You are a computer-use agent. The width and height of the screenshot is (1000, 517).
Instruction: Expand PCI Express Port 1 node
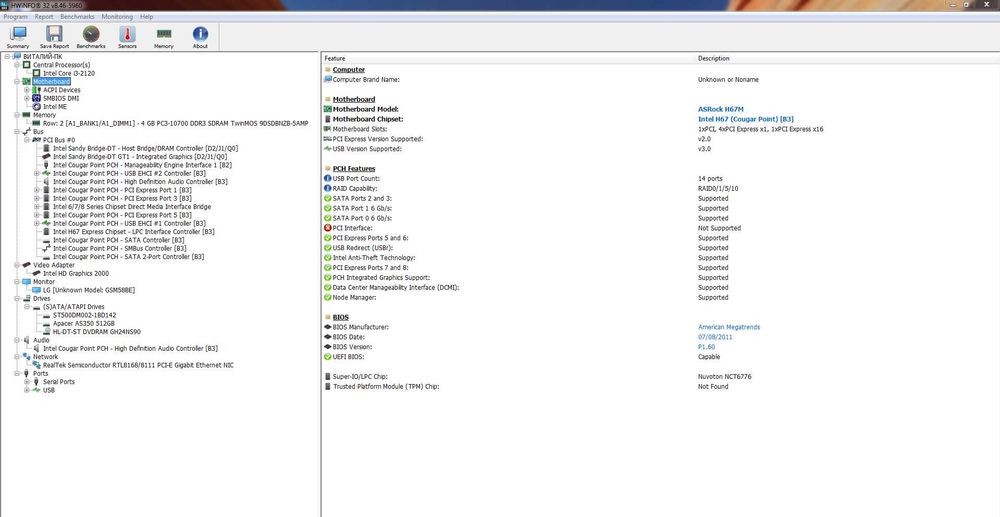(x=37, y=189)
